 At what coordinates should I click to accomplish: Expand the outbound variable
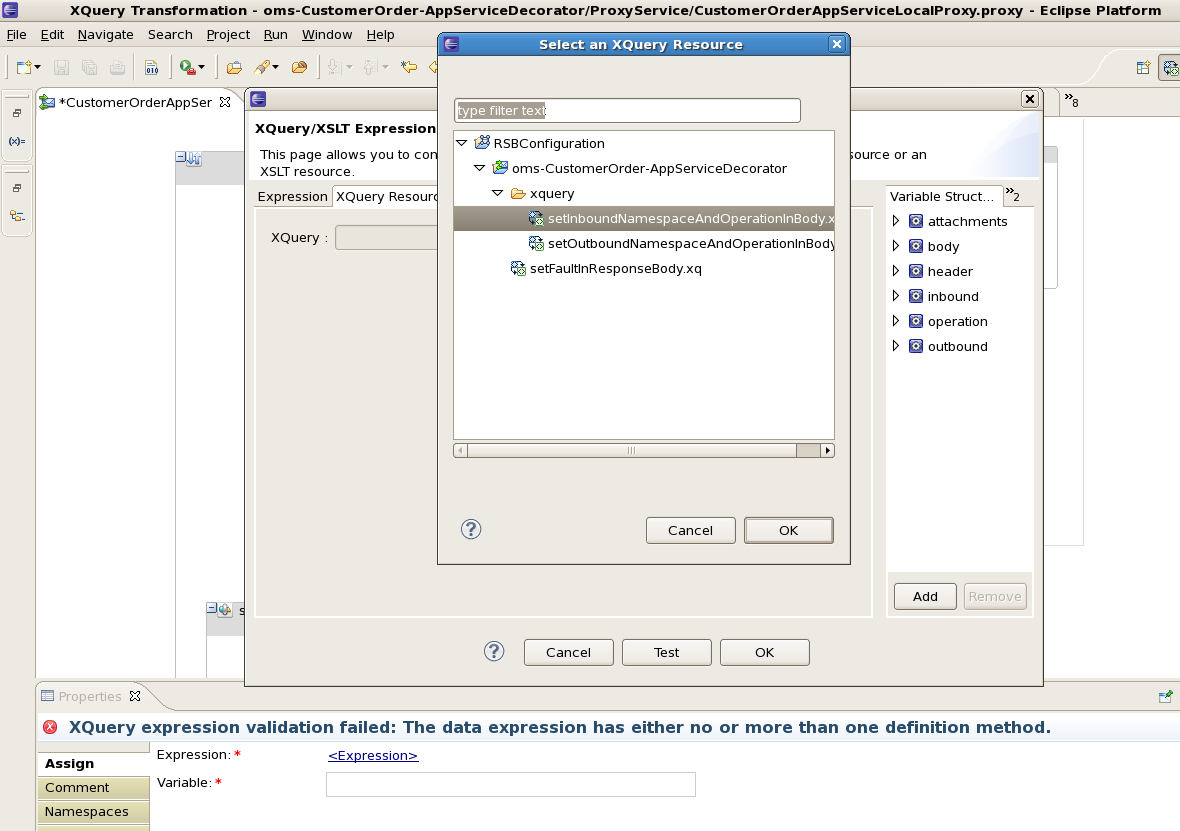[896, 345]
